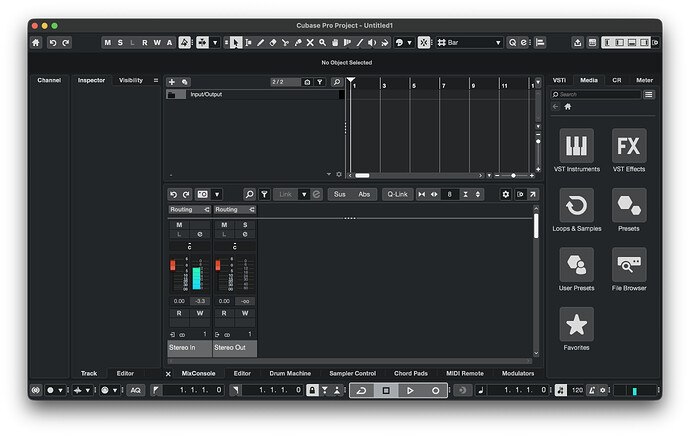690x436 pixels.
Task: Open color tool dropdown arrow
Action: (409, 43)
